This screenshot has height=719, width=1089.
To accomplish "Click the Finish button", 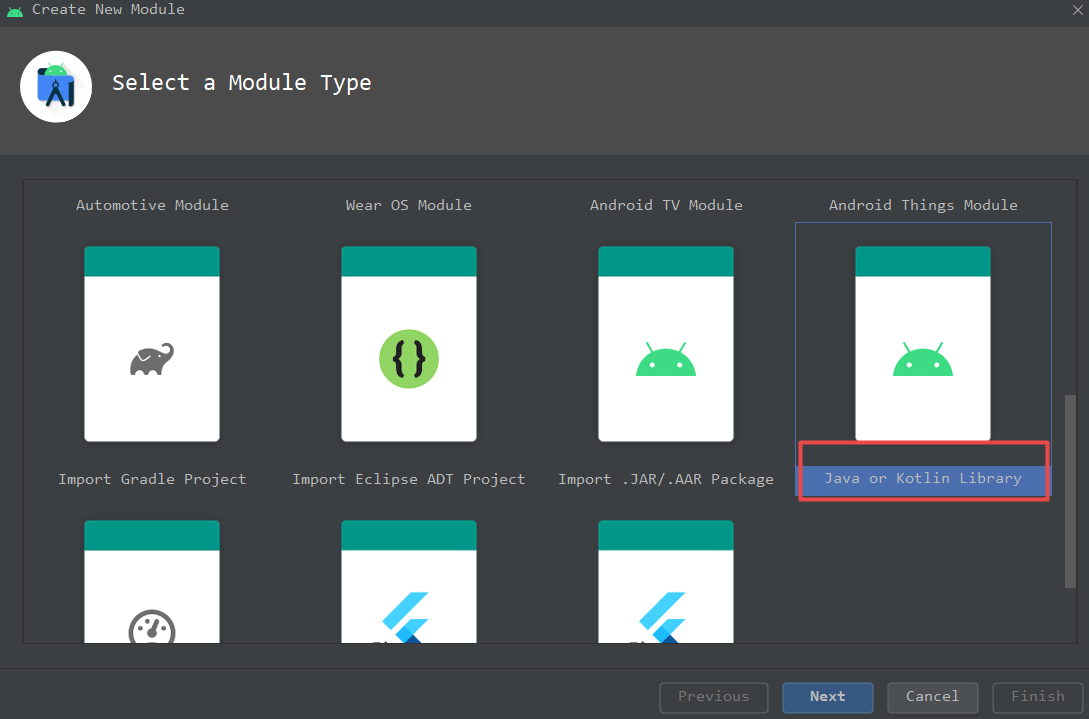I will 1038,697.
